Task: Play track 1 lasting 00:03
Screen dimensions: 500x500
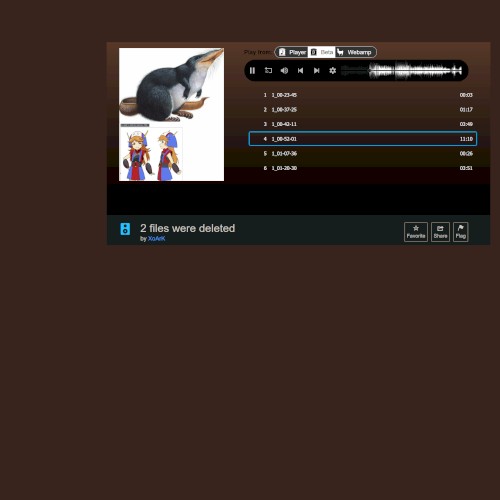Action: point(363,95)
